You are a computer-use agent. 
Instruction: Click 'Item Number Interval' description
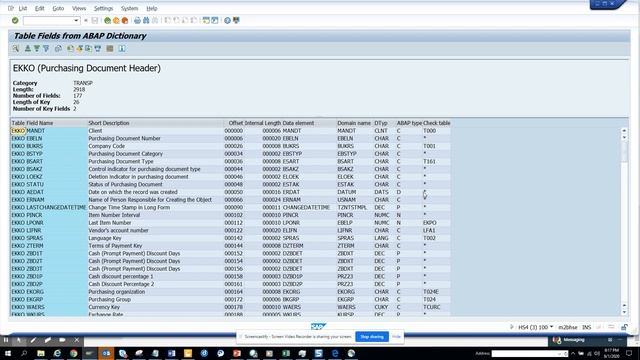click(x=114, y=215)
